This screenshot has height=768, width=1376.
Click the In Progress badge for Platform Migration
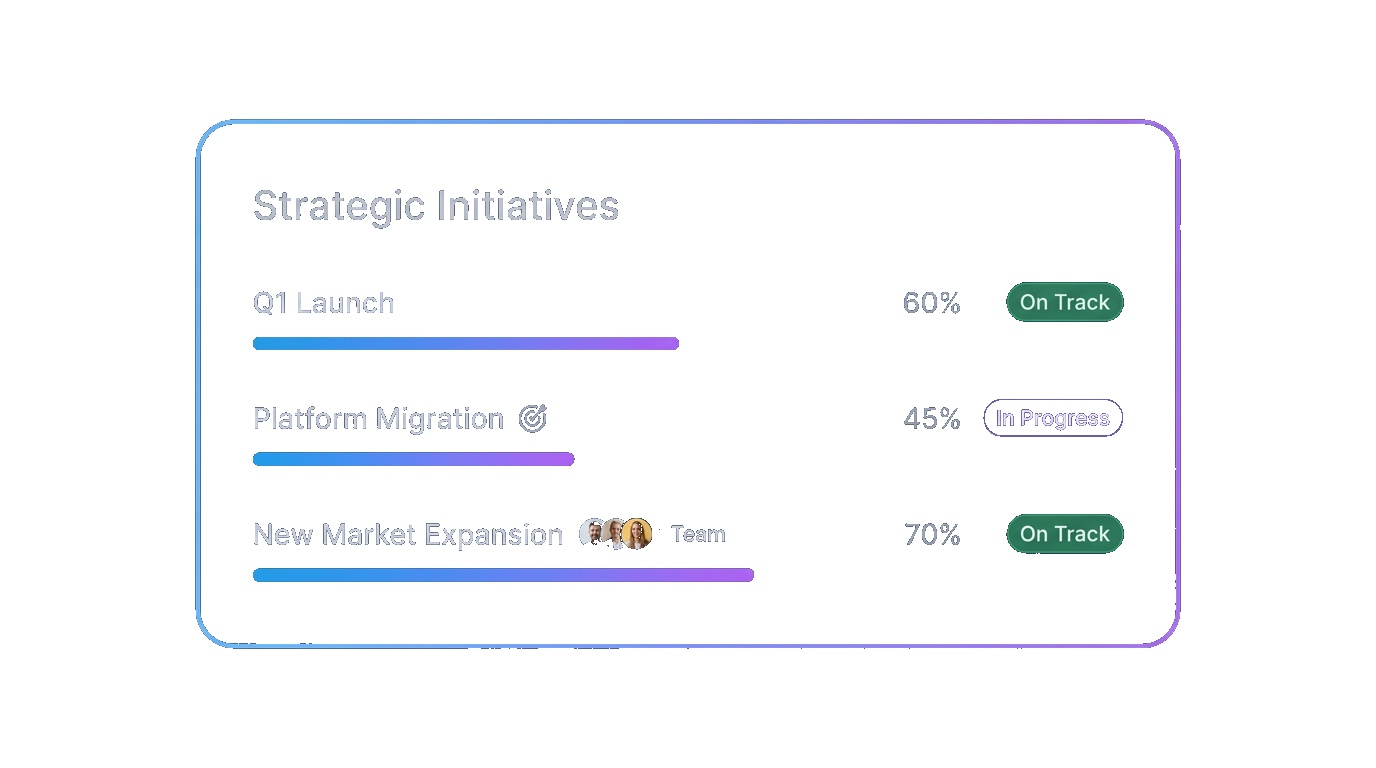1052,418
